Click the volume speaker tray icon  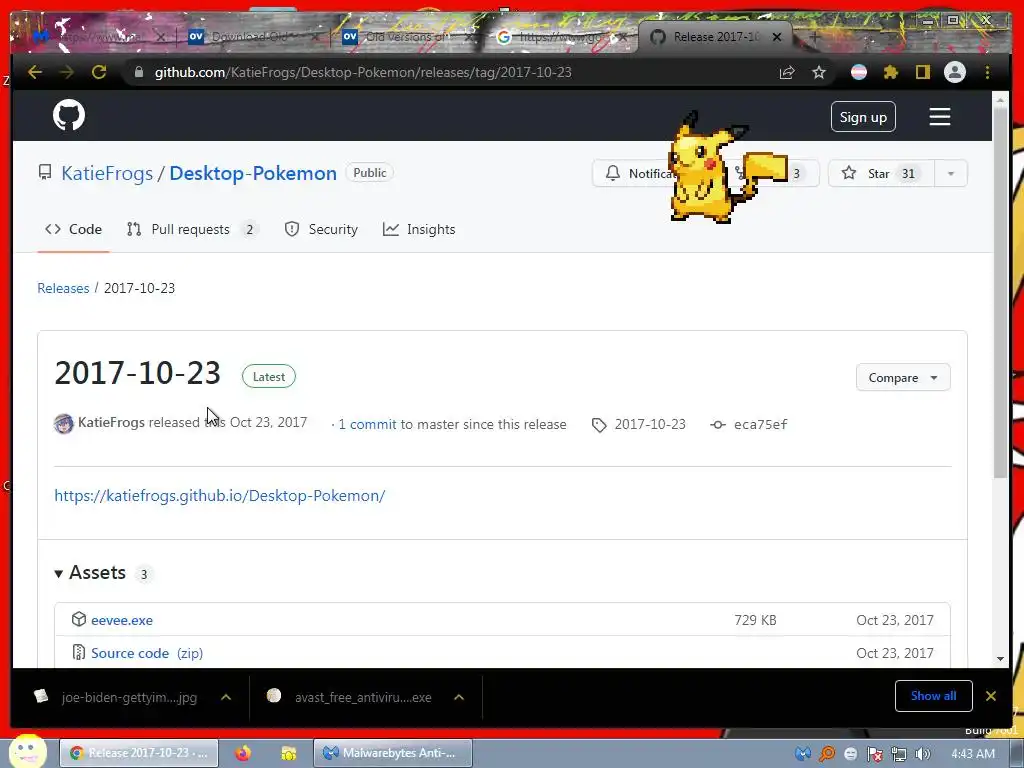(922, 754)
